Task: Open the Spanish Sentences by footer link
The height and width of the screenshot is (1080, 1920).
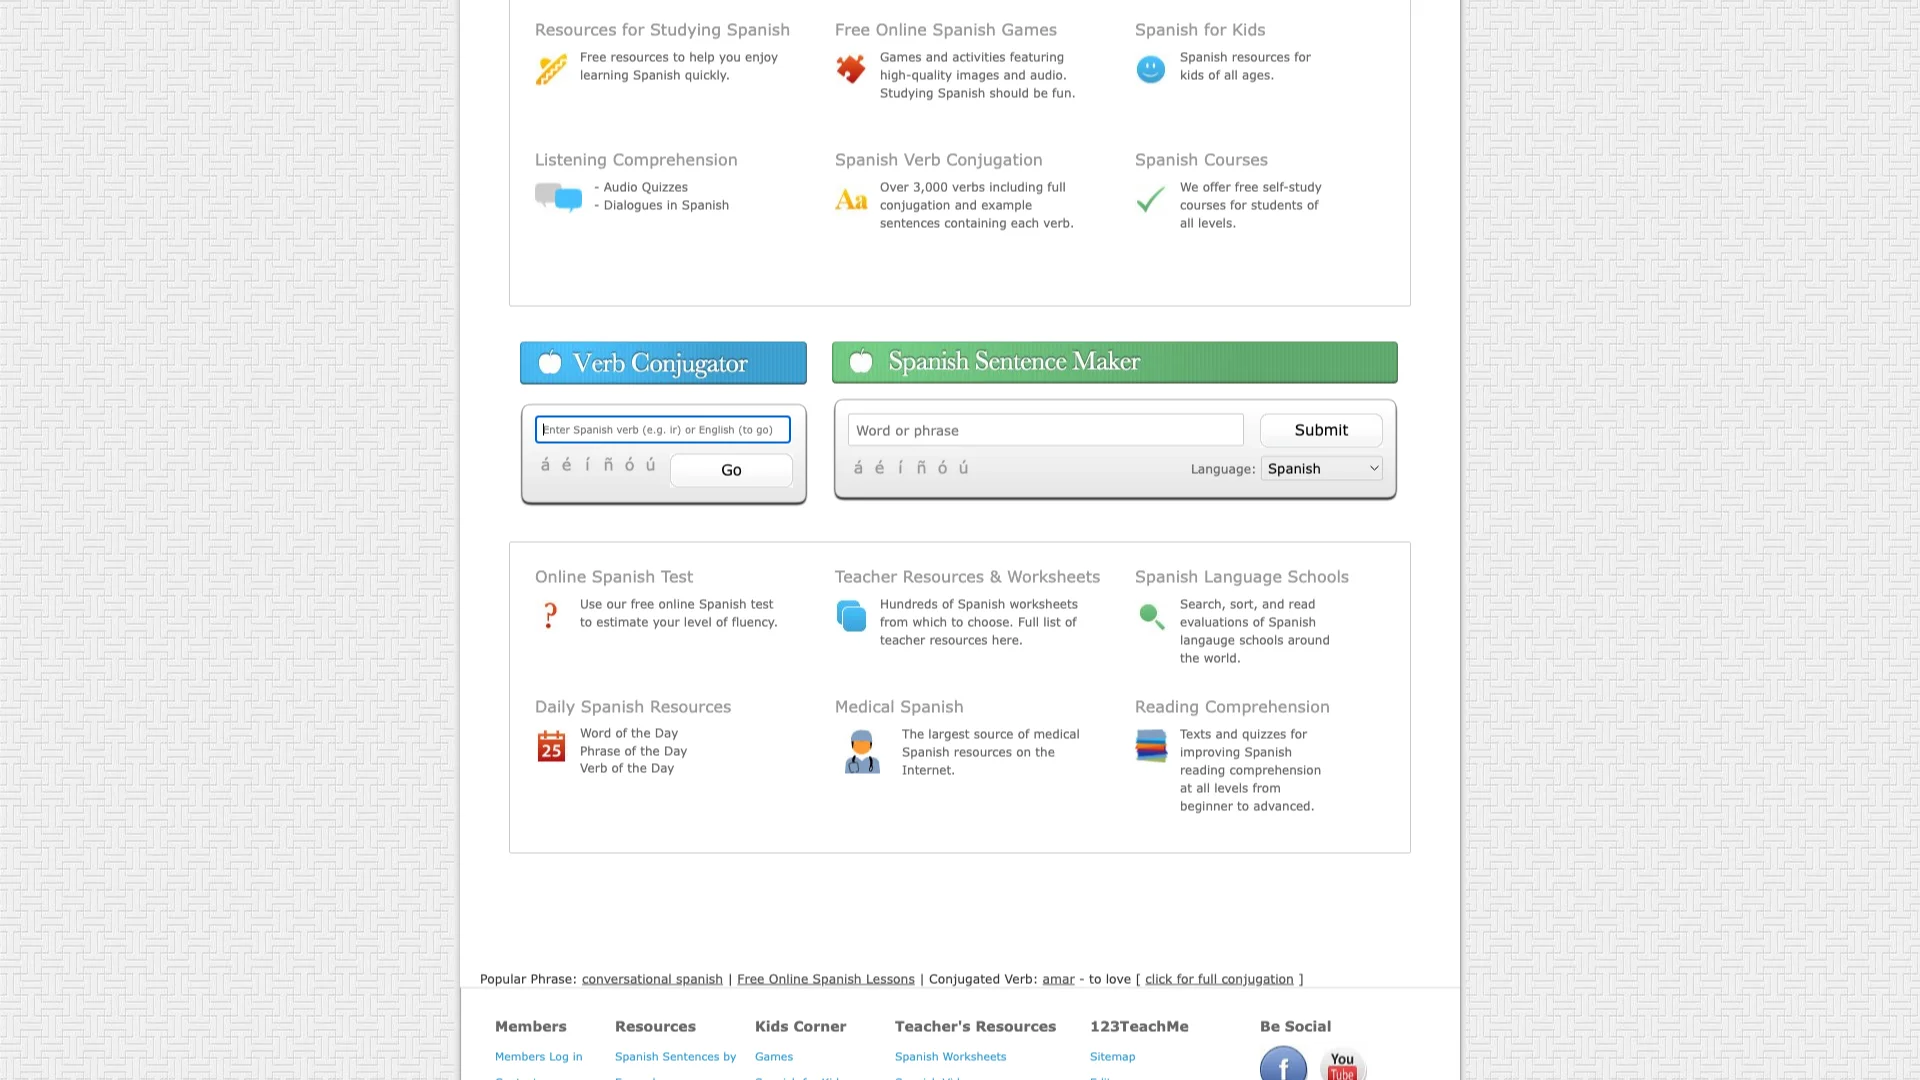Action: 675,1056
